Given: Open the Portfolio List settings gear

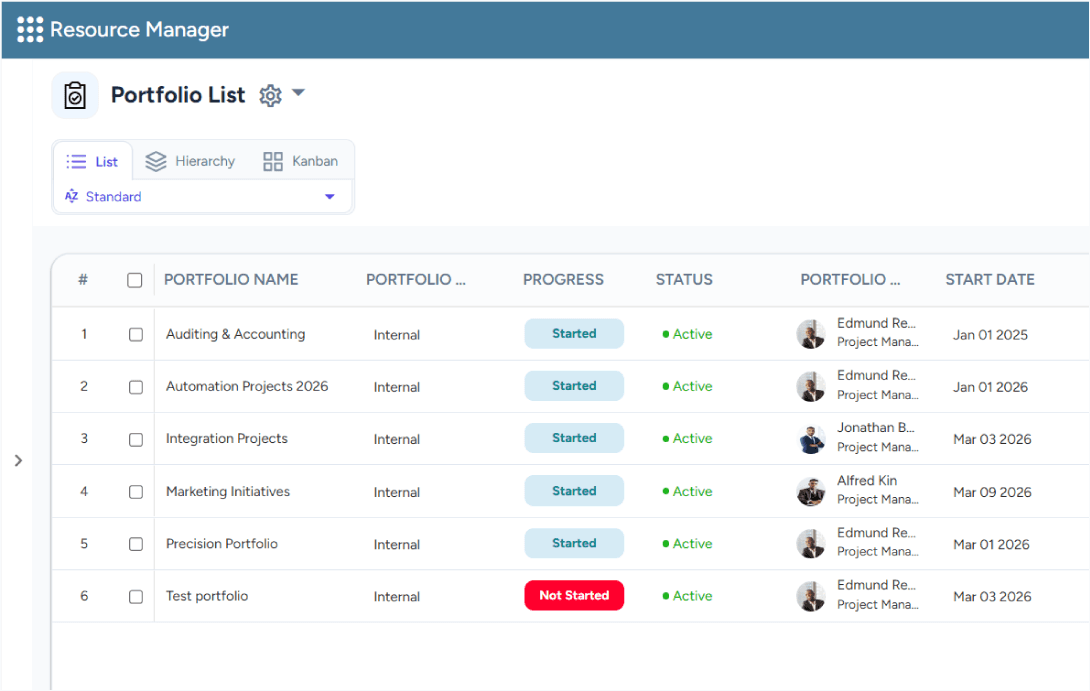Looking at the screenshot, I should pyautogui.click(x=270, y=95).
